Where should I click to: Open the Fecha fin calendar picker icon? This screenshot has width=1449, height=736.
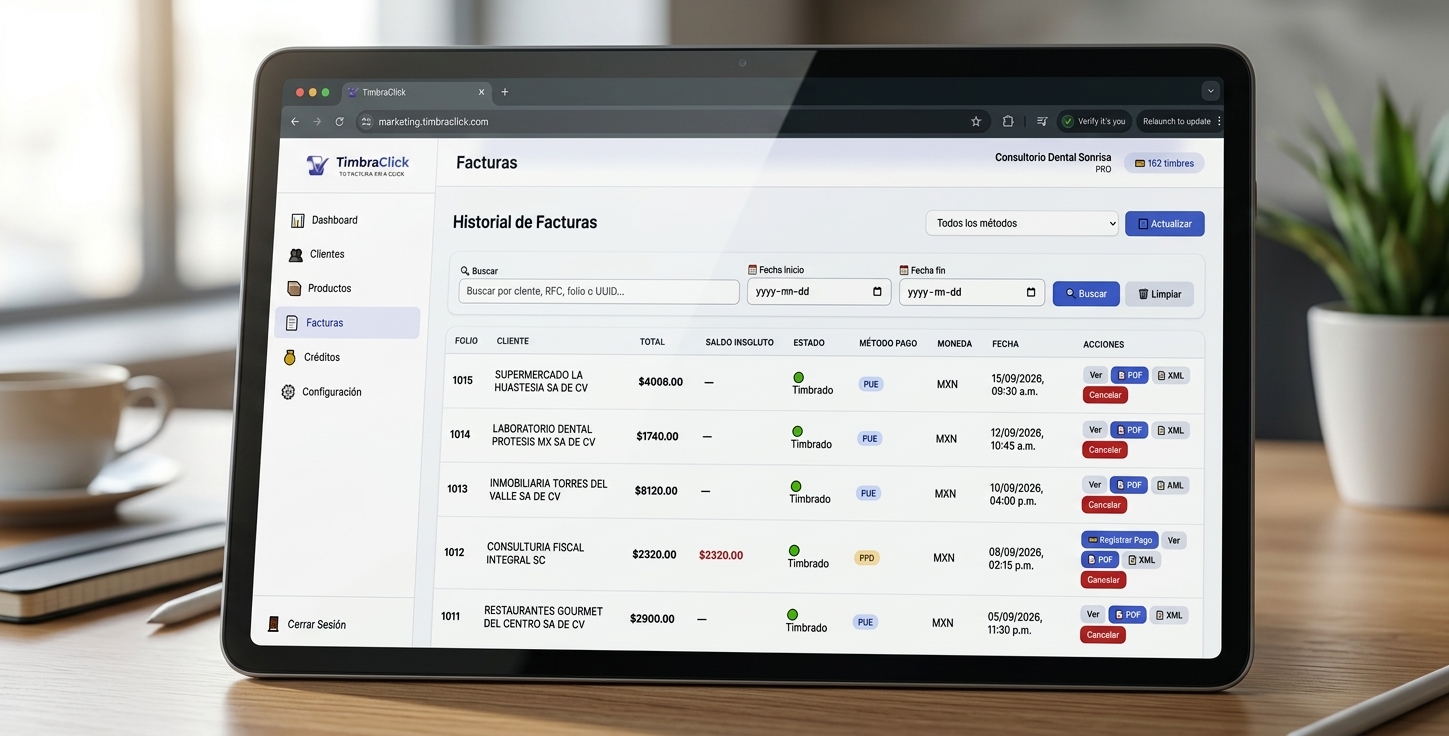(x=1031, y=292)
